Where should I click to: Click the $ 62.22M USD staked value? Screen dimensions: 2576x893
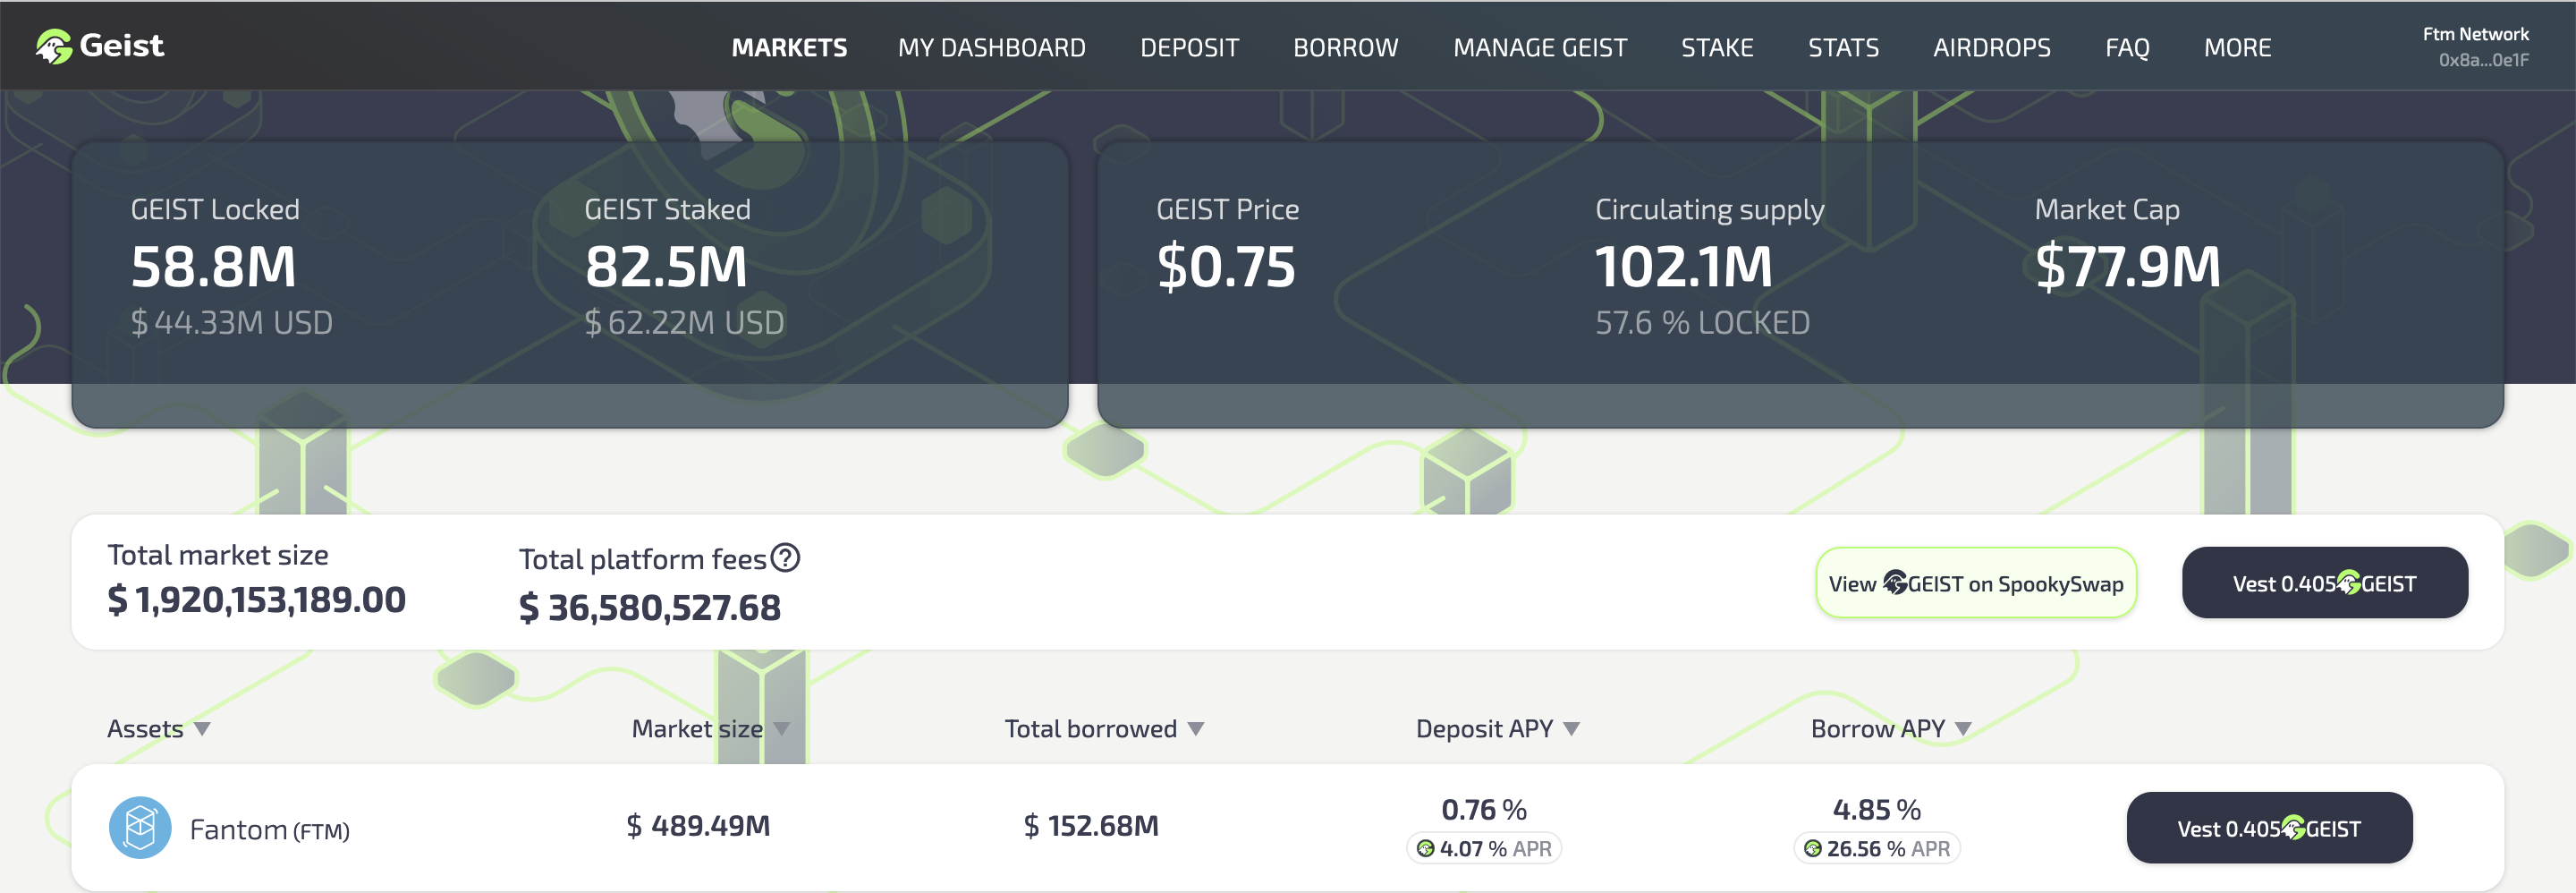[685, 323]
